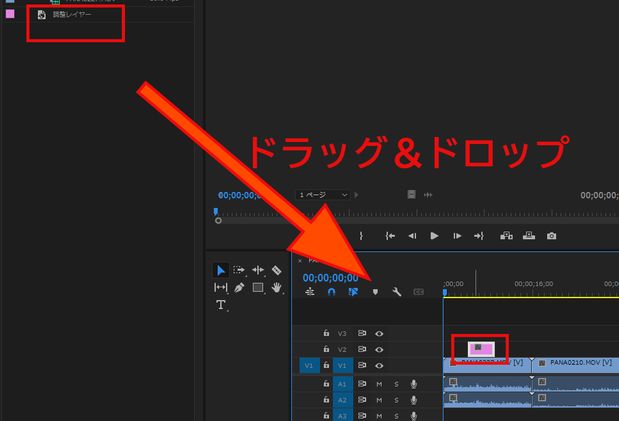619x421 pixels.
Task: Hide track V2 with eye icon
Action: 379,350
